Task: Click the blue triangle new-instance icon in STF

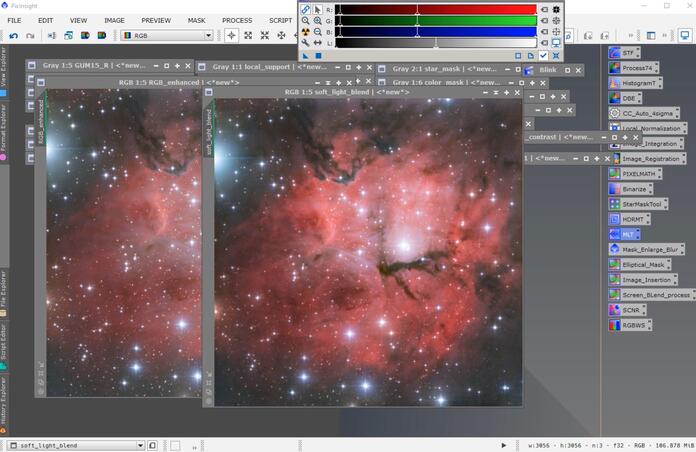Action: pos(305,56)
